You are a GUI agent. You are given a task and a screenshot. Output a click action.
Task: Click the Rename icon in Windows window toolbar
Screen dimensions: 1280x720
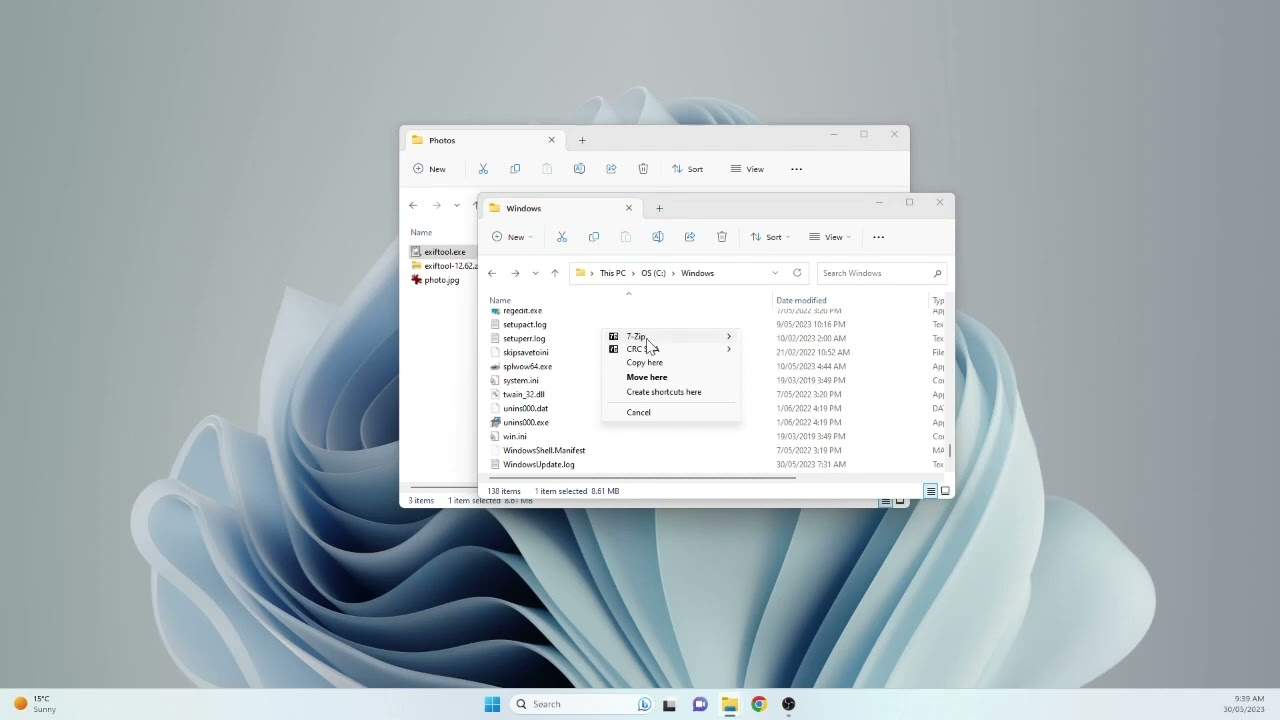point(658,237)
